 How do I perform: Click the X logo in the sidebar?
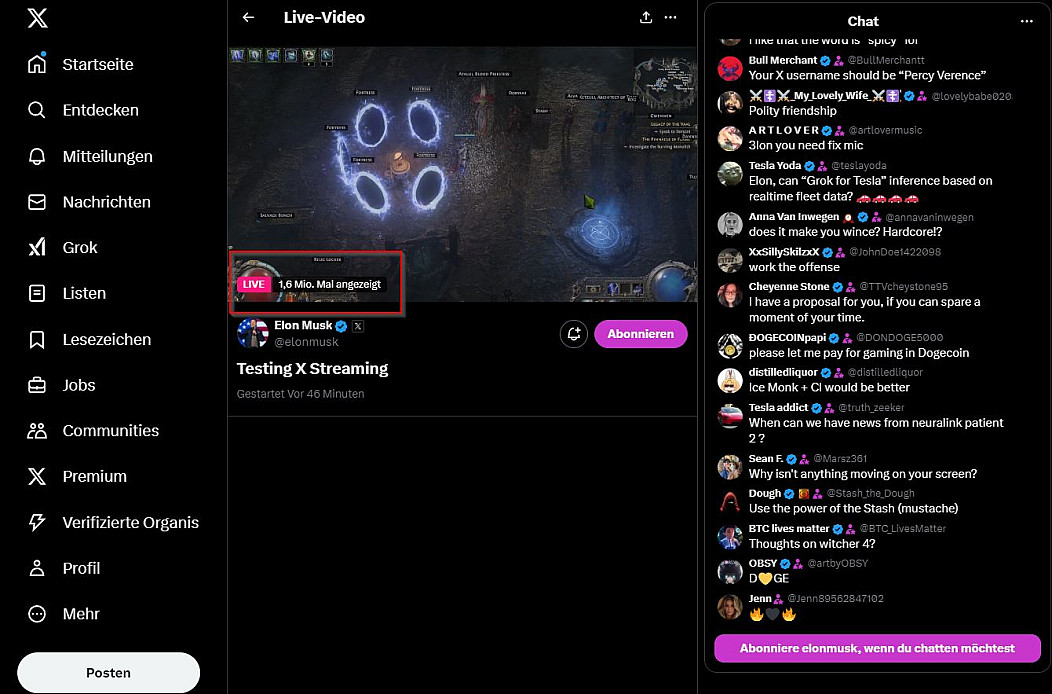[x=37, y=18]
